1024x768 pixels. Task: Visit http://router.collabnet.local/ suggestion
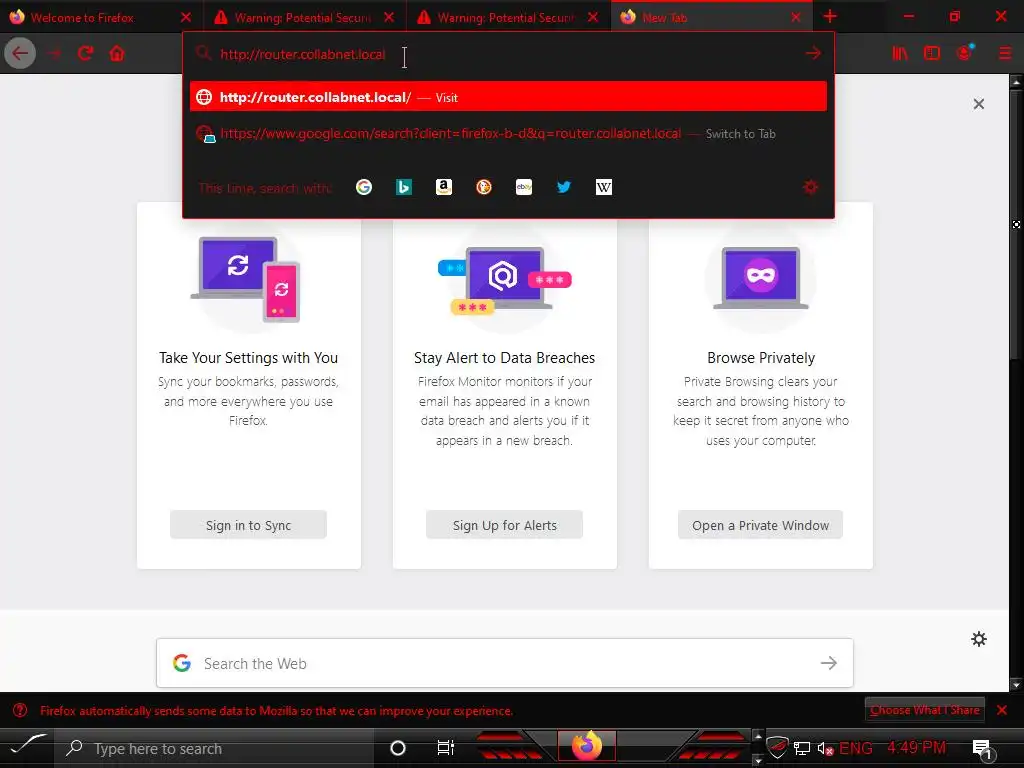(x=508, y=97)
